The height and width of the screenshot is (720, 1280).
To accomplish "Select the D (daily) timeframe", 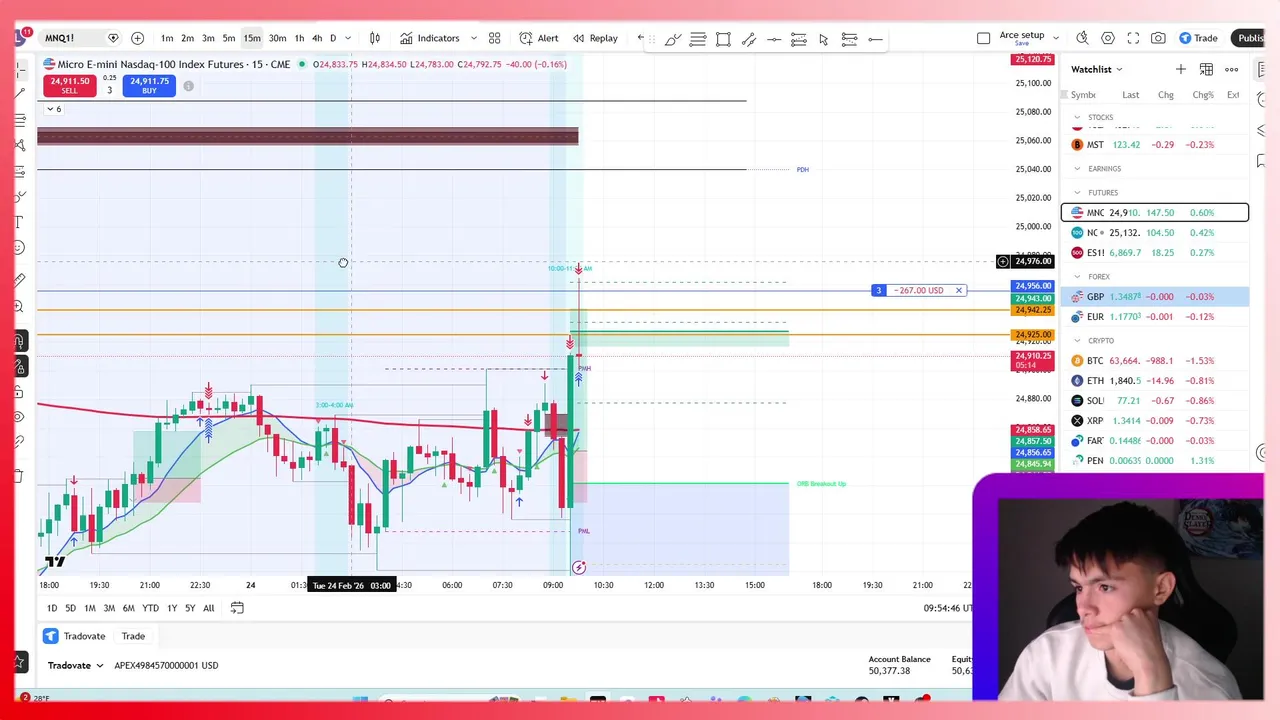I will click(x=333, y=38).
